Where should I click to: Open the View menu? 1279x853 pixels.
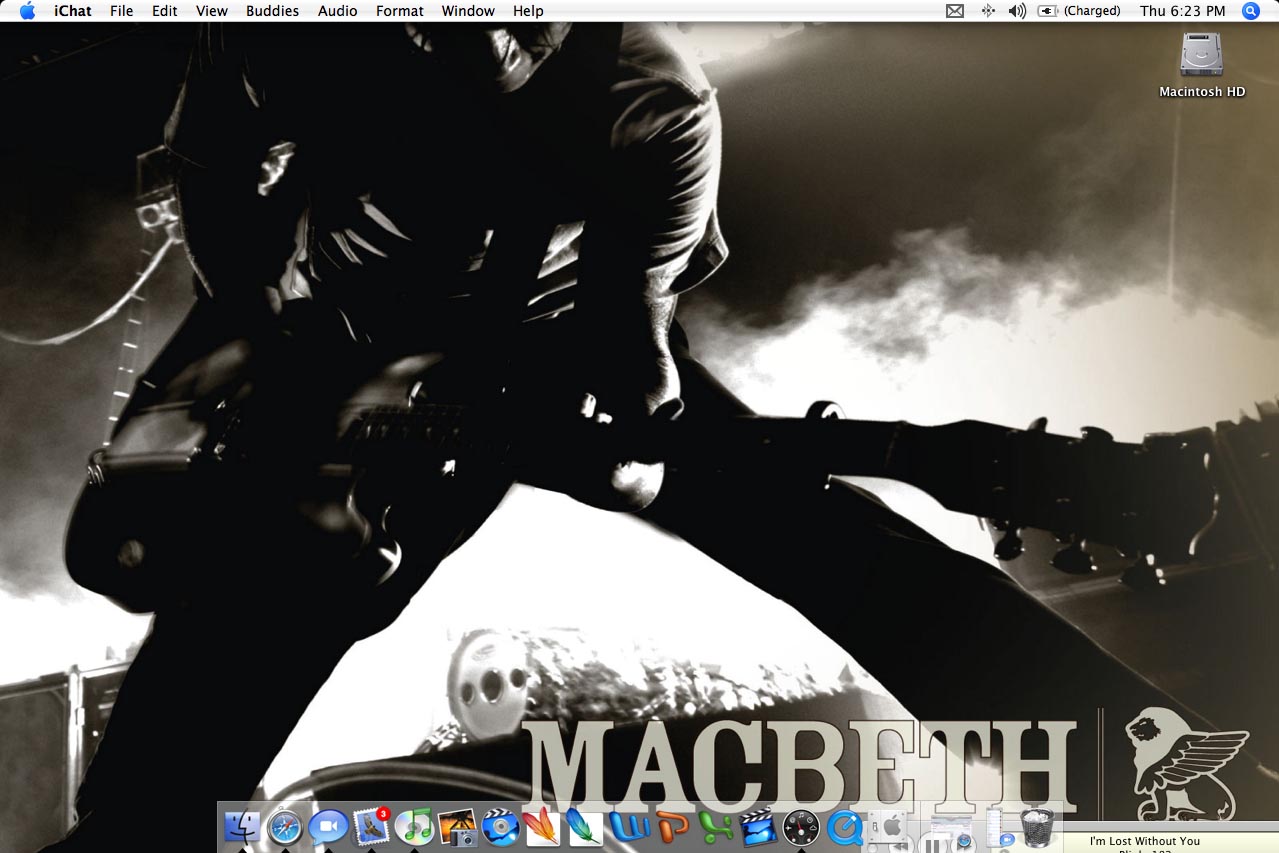212,11
